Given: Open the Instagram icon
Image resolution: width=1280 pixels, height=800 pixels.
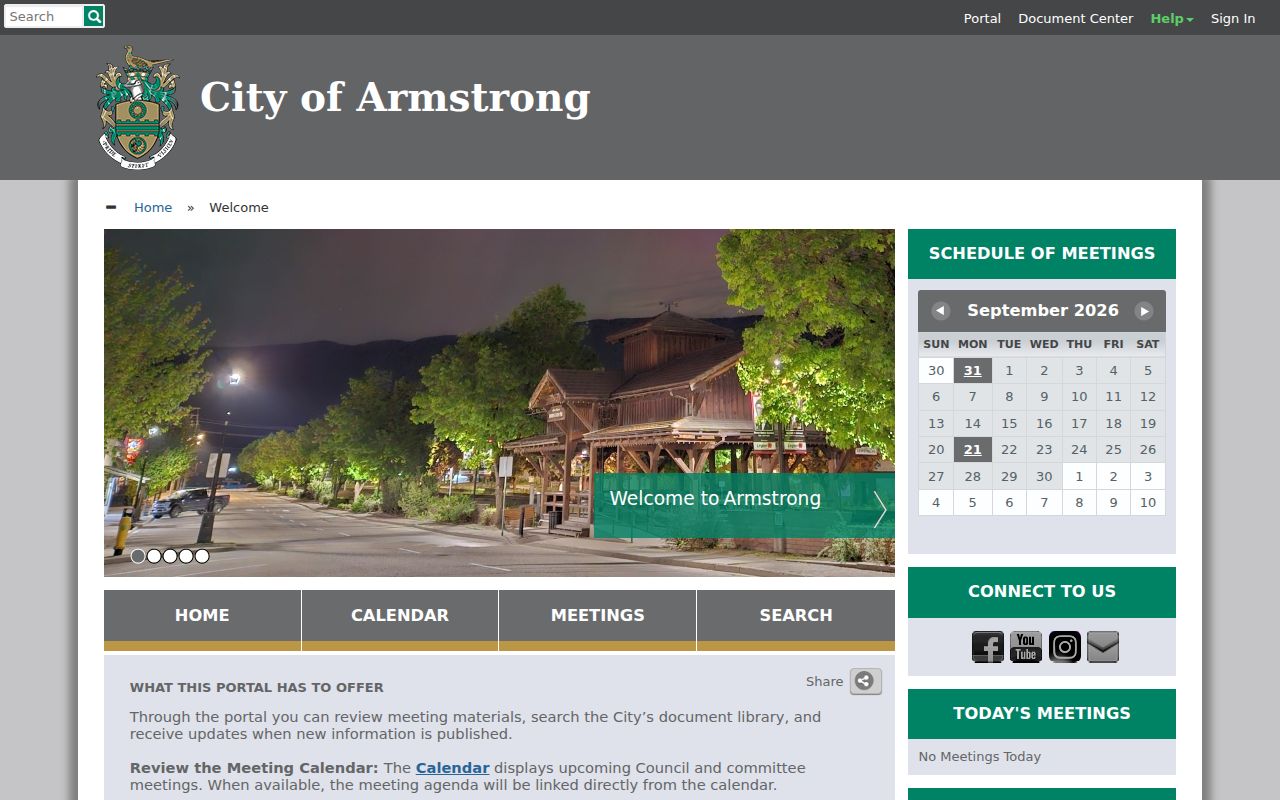Looking at the screenshot, I should (1064, 647).
